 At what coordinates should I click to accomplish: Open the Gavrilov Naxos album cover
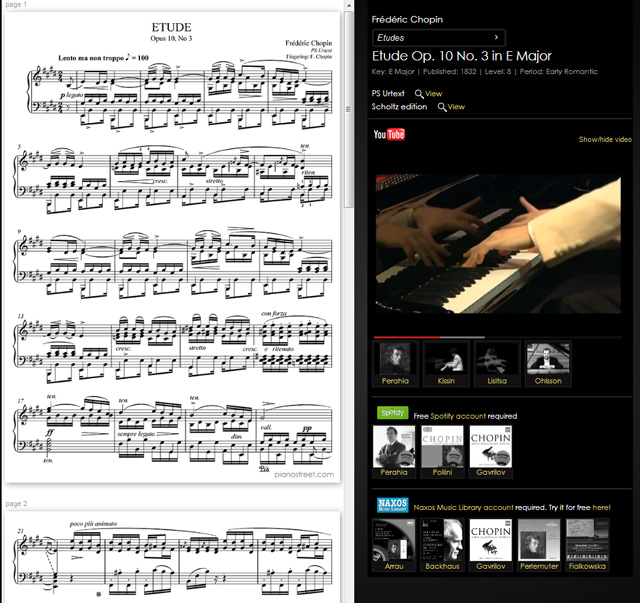(491, 540)
